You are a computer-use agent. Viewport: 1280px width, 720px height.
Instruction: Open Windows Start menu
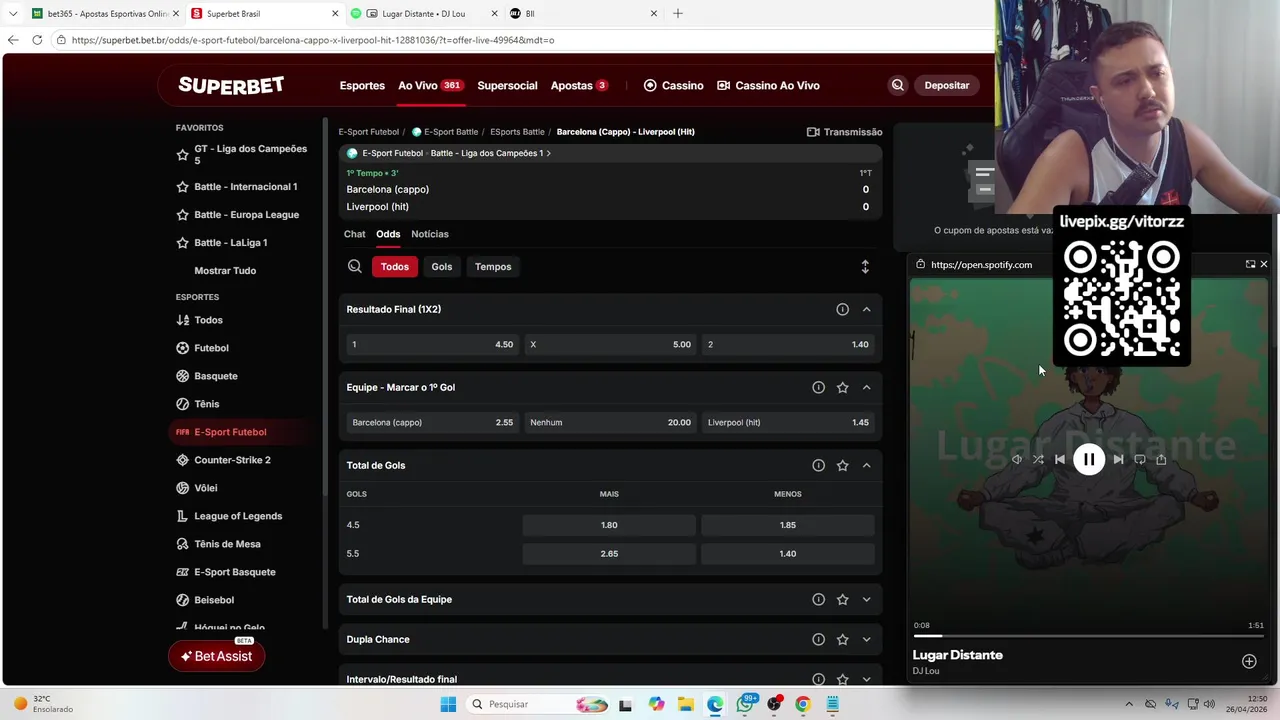[448, 704]
